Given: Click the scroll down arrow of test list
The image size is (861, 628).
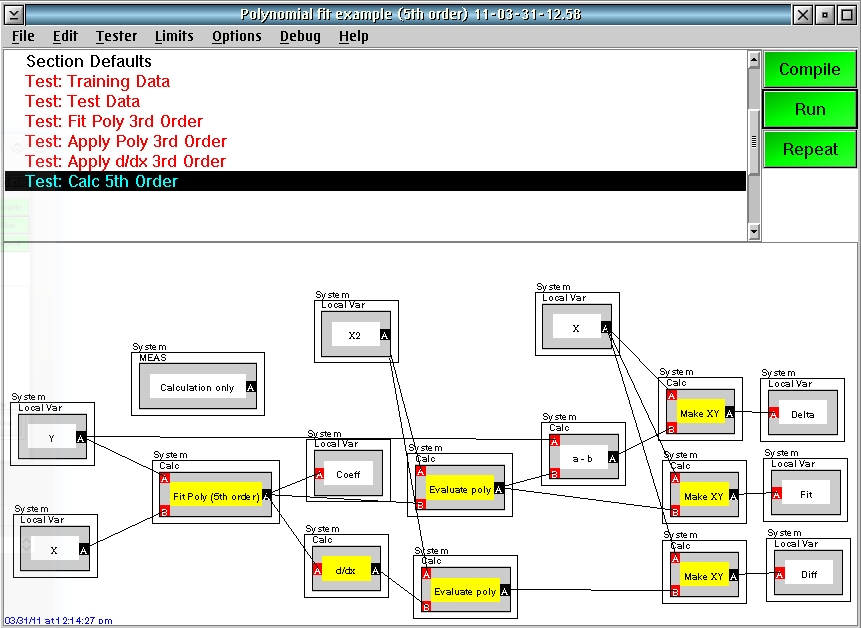Looking at the screenshot, I should point(754,232).
